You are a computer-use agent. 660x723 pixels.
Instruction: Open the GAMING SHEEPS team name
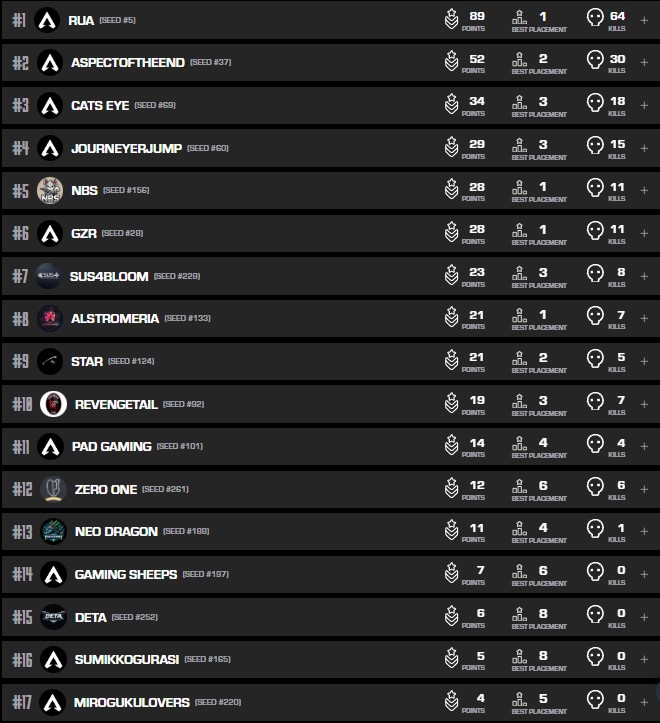(x=126, y=574)
